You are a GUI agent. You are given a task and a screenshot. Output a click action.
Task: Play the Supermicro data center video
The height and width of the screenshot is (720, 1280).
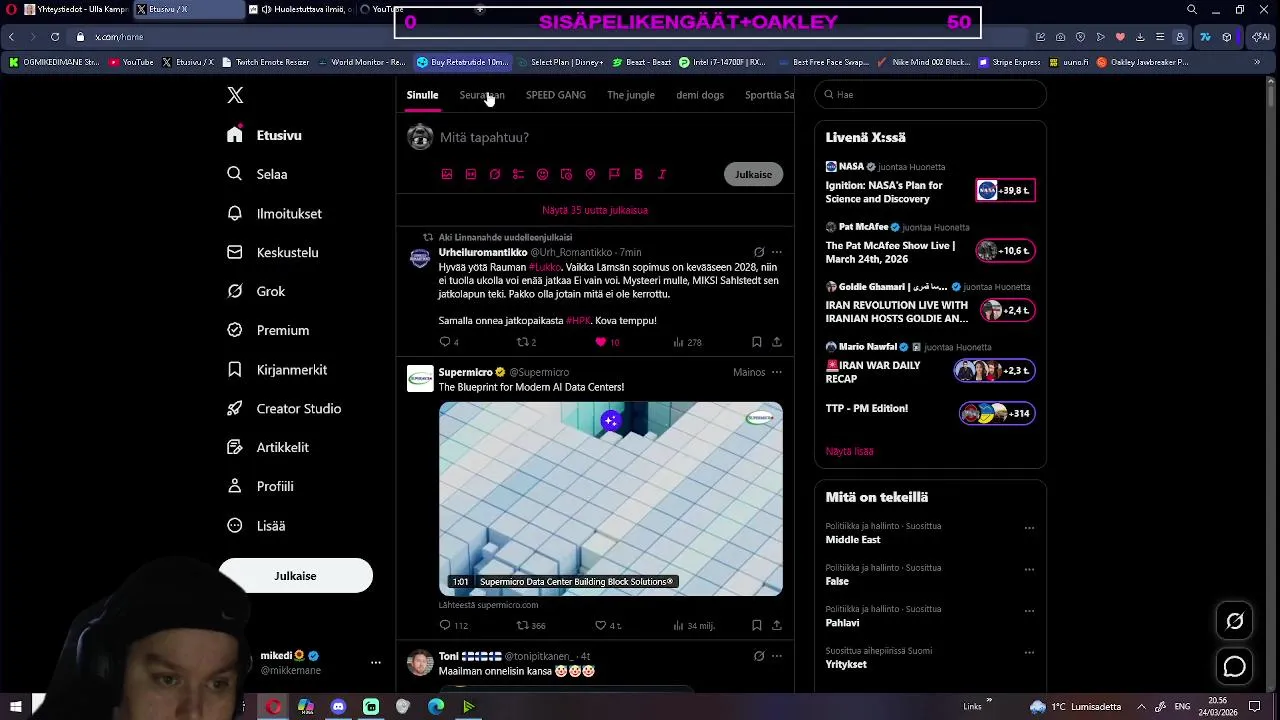coord(611,499)
